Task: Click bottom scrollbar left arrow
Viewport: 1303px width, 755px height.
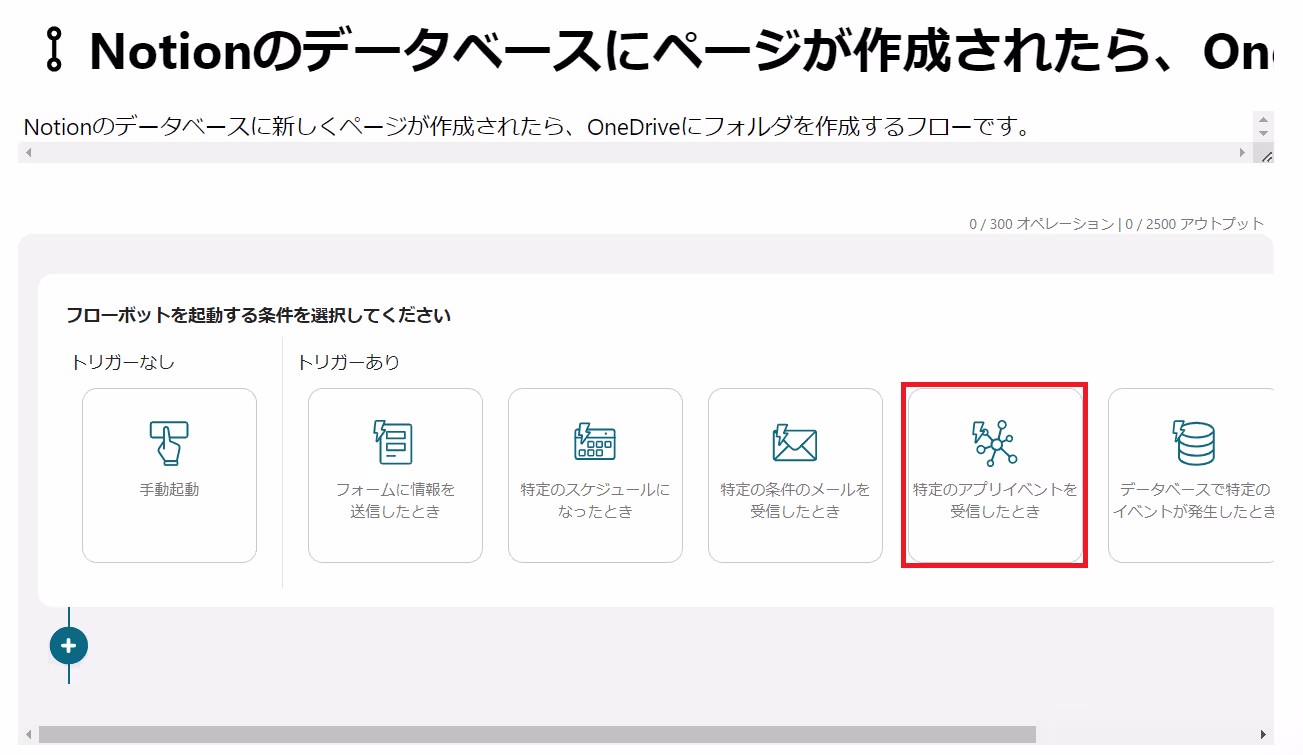Action: [x=28, y=735]
